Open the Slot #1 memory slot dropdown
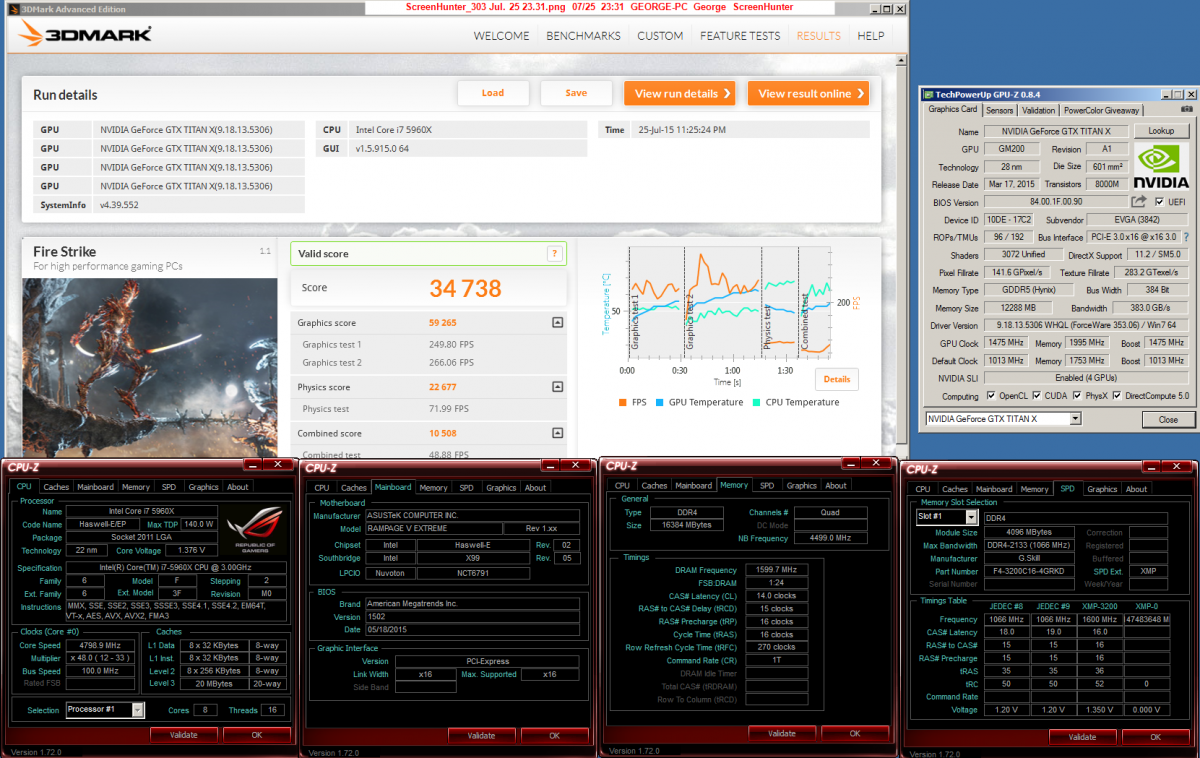This screenshot has width=1200, height=758. (970, 517)
